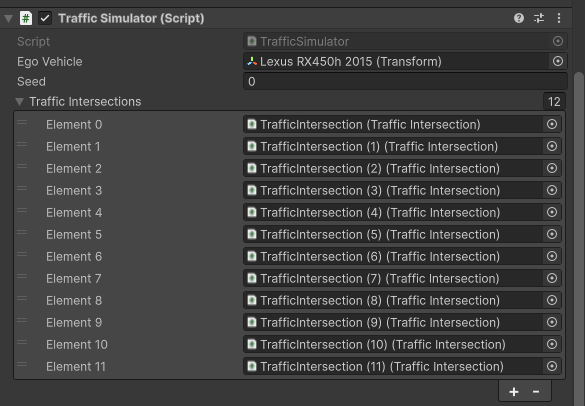Click the Traffic Intersections array size field
The width and height of the screenshot is (585, 406).
554,102
